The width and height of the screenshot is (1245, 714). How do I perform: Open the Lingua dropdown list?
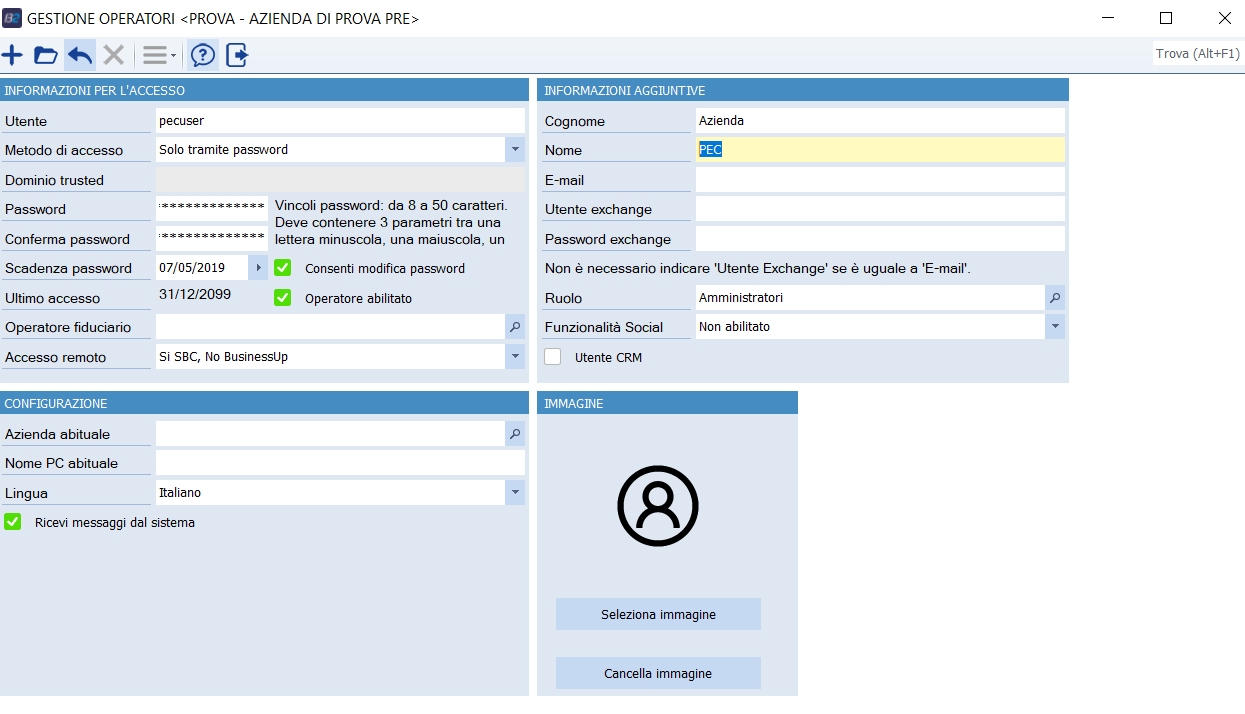tap(515, 493)
